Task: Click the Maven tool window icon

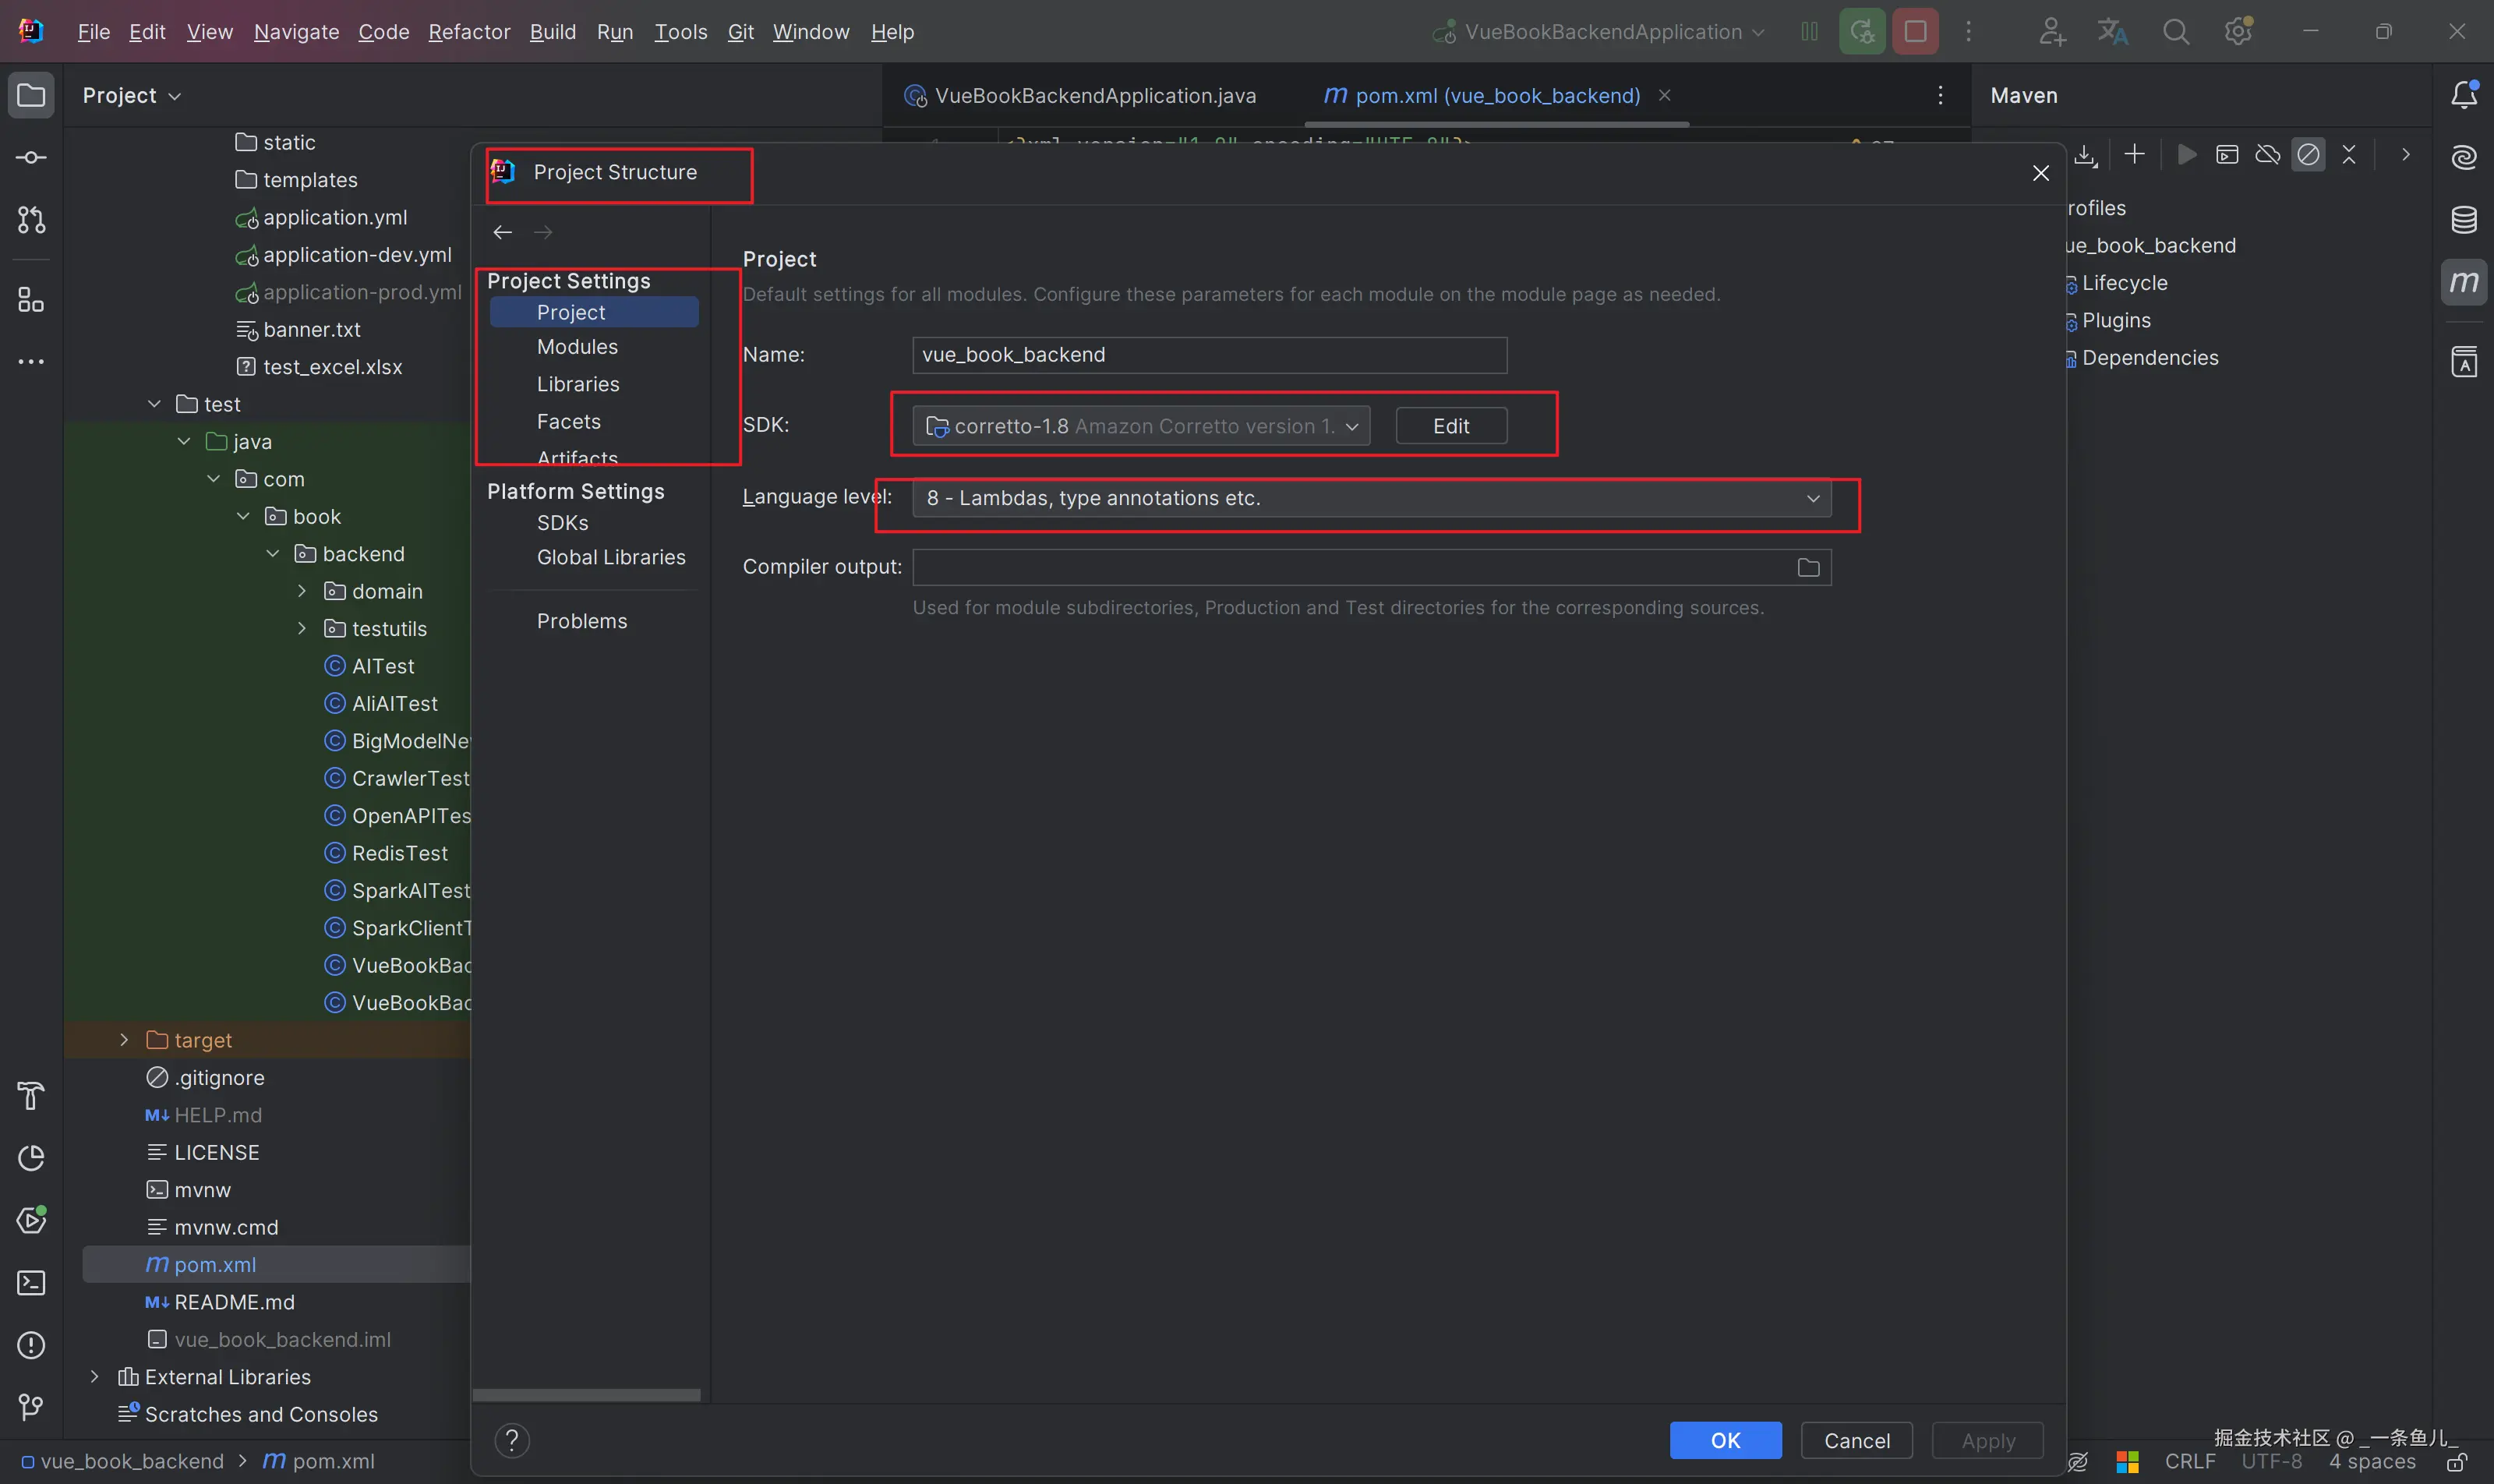Action: tap(2463, 282)
